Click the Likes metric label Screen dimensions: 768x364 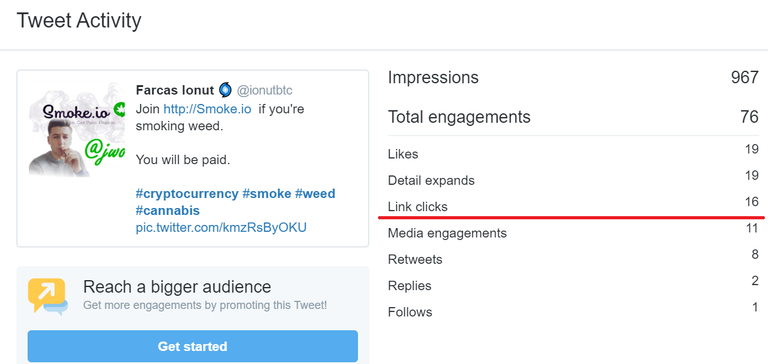[403, 154]
